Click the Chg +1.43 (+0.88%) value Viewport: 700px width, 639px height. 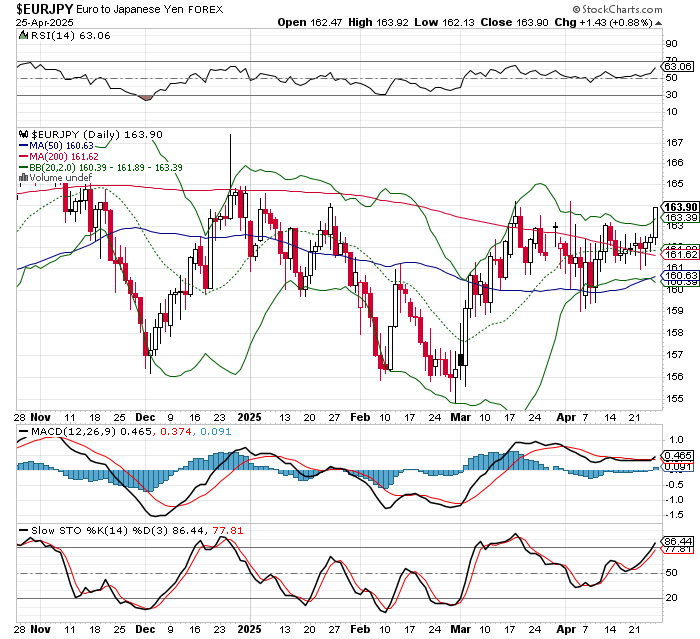pos(604,22)
